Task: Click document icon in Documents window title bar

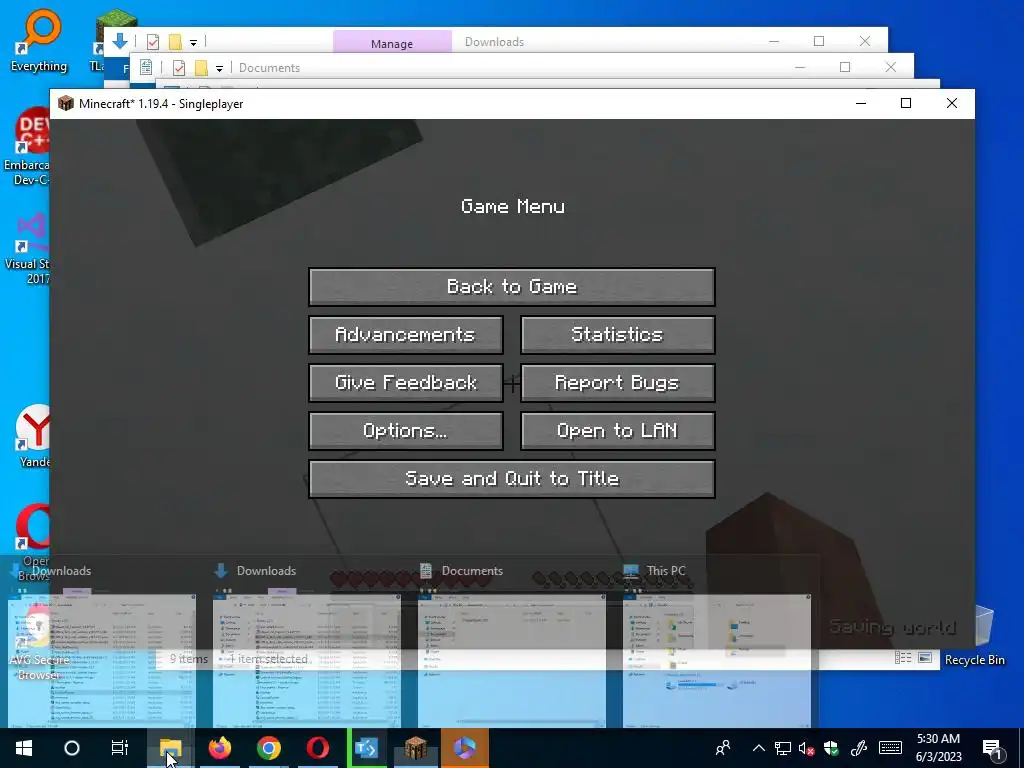Action: pos(146,67)
